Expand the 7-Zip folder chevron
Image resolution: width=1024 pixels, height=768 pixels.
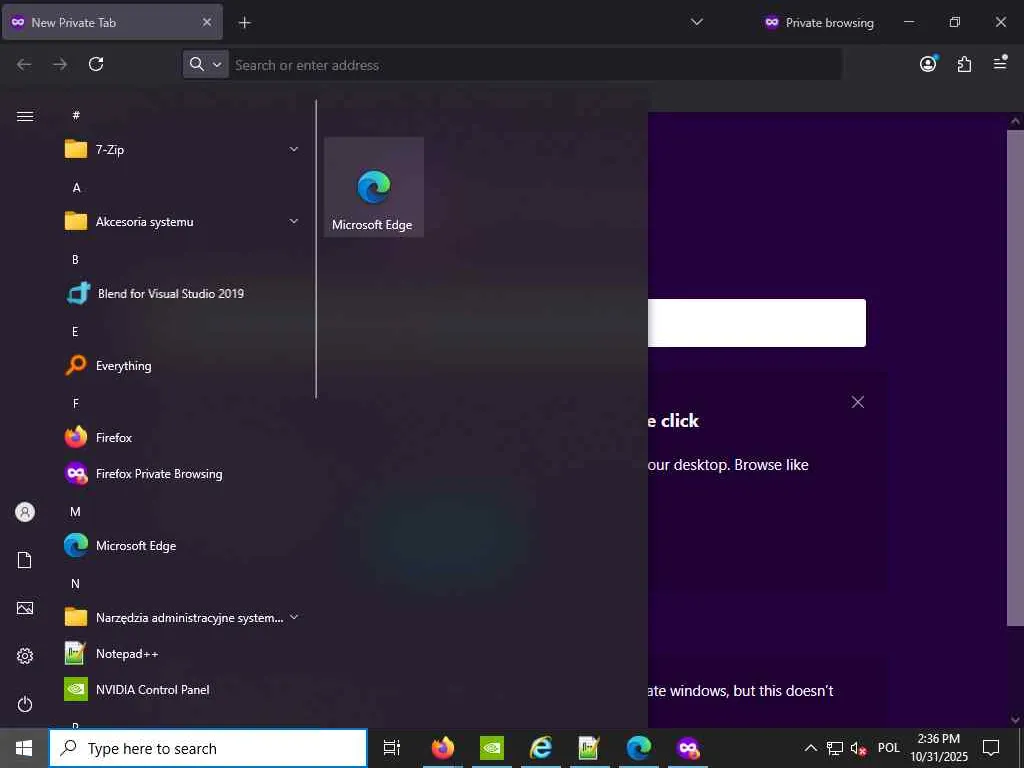[293, 150]
